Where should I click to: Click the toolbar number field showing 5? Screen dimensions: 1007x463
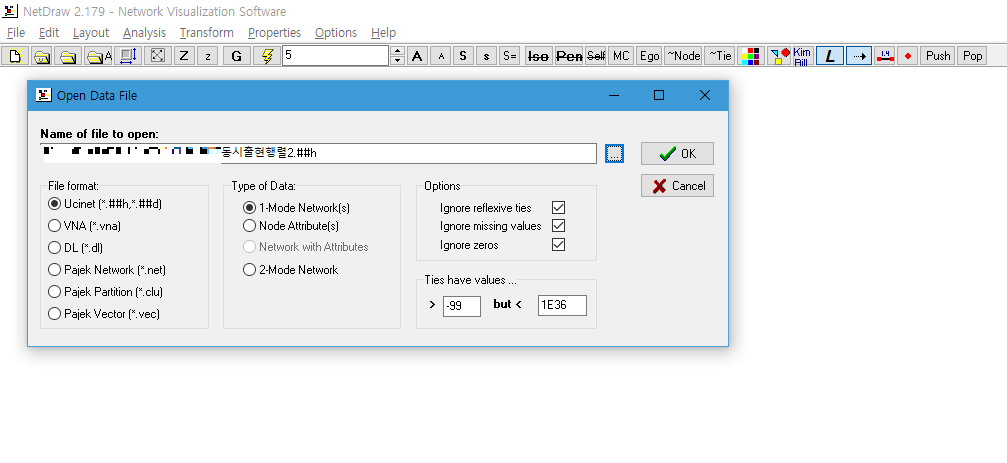(335, 56)
